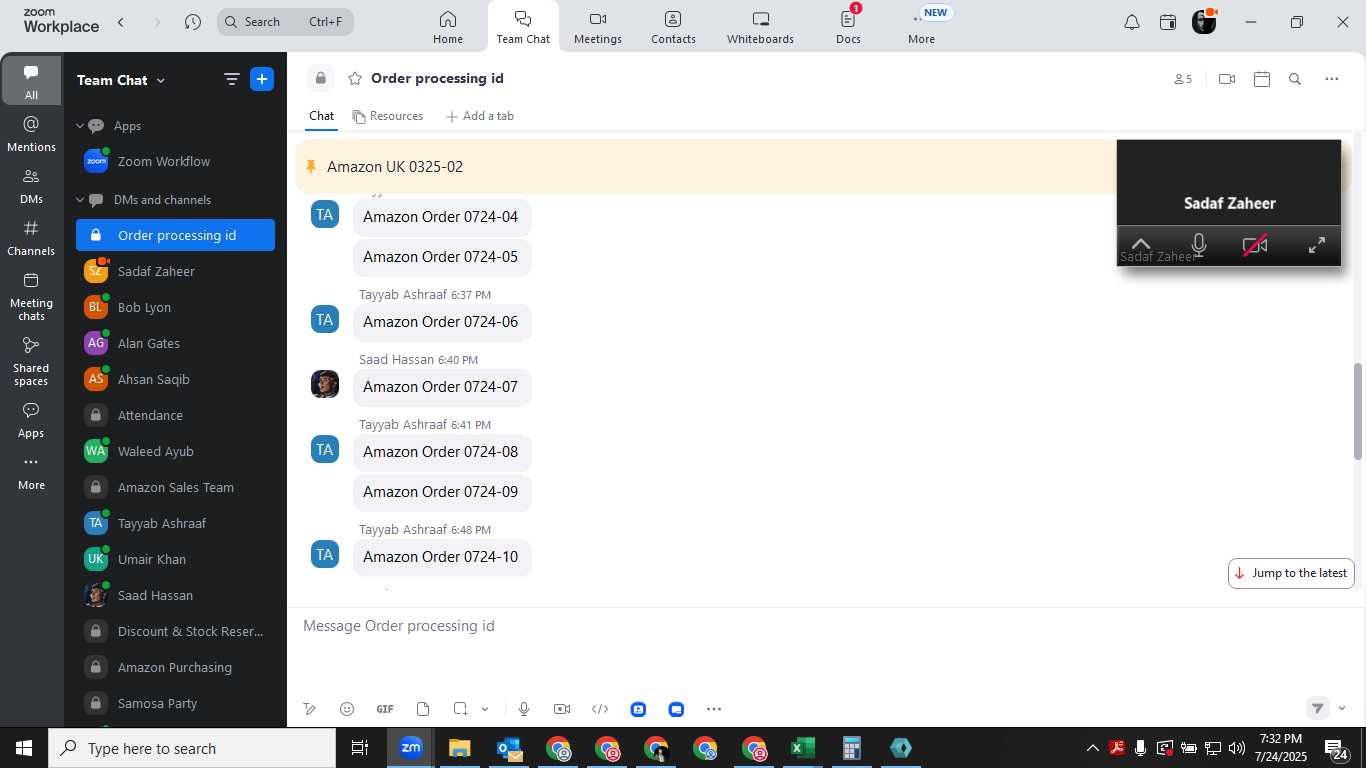Schedule a meeting from channel header
The image size is (1366, 768).
[x=1262, y=79]
